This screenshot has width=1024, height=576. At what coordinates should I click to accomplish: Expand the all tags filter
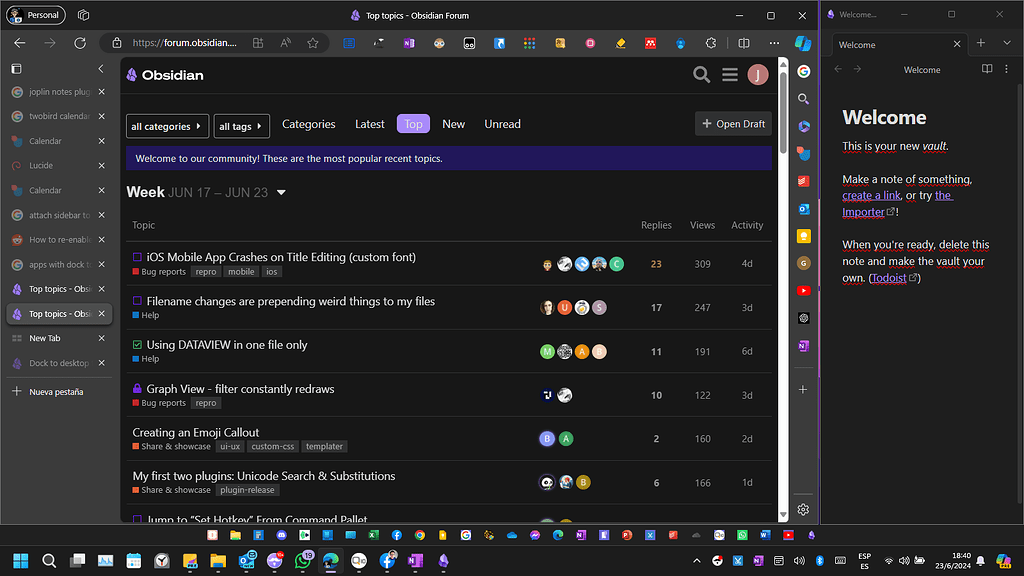pos(243,126)
